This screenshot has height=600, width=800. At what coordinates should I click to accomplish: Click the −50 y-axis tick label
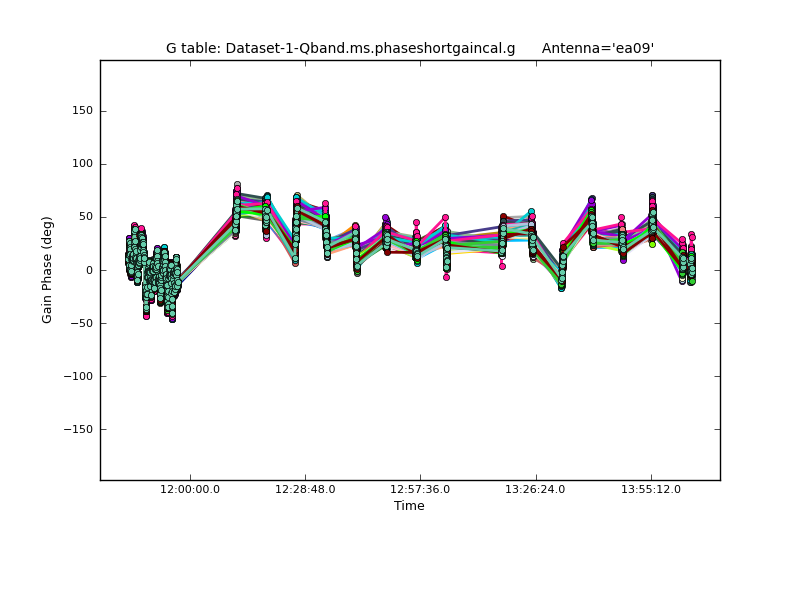pos(80,323)
